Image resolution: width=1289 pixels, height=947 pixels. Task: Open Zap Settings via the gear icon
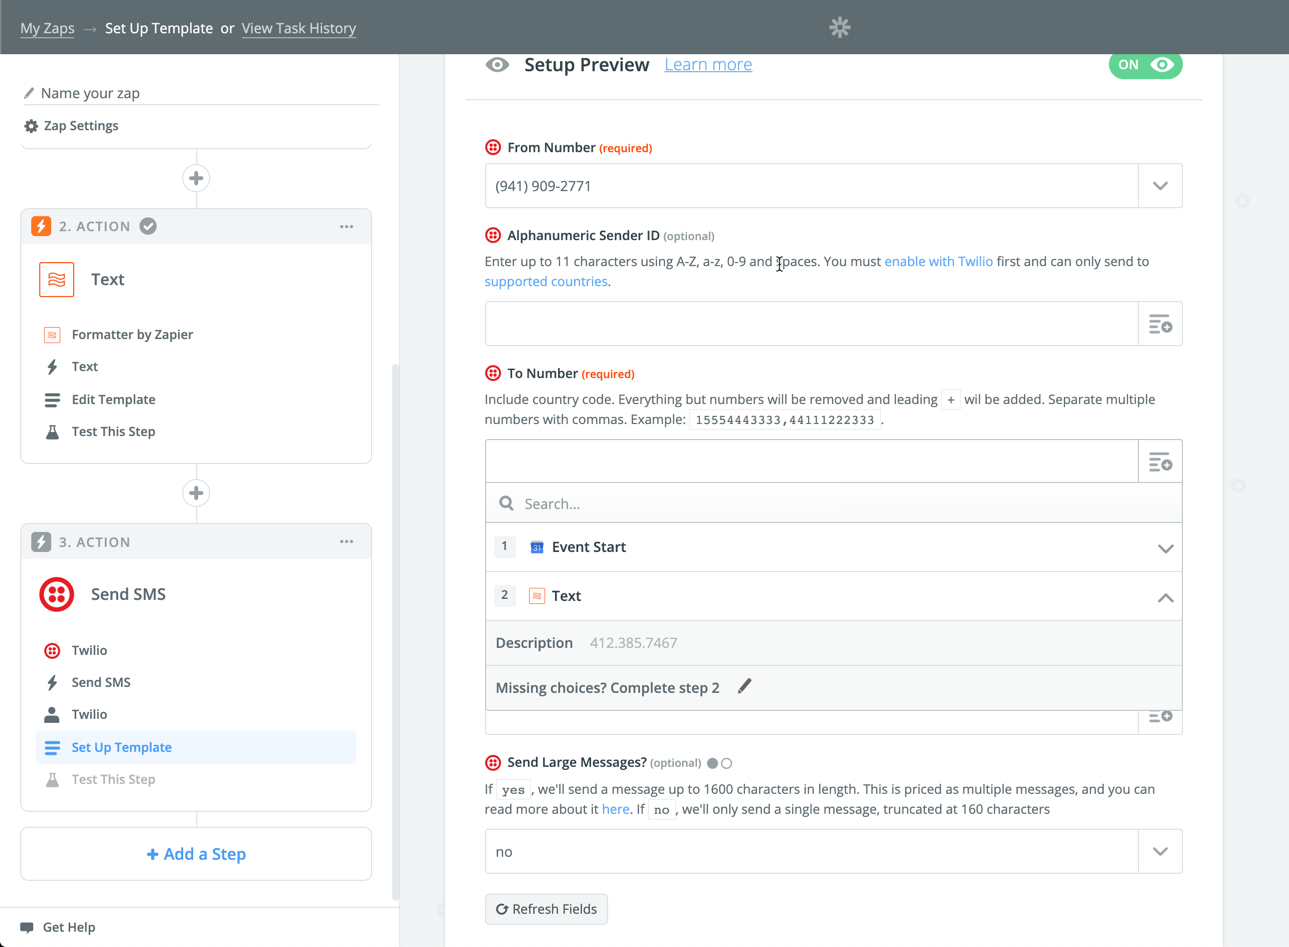point(31,126)
